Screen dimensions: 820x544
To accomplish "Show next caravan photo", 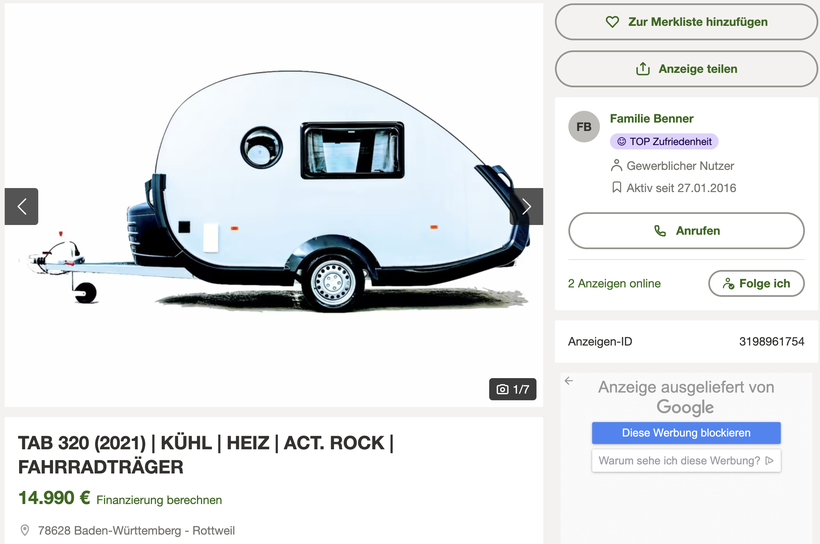I will click(x=526, y=207).
